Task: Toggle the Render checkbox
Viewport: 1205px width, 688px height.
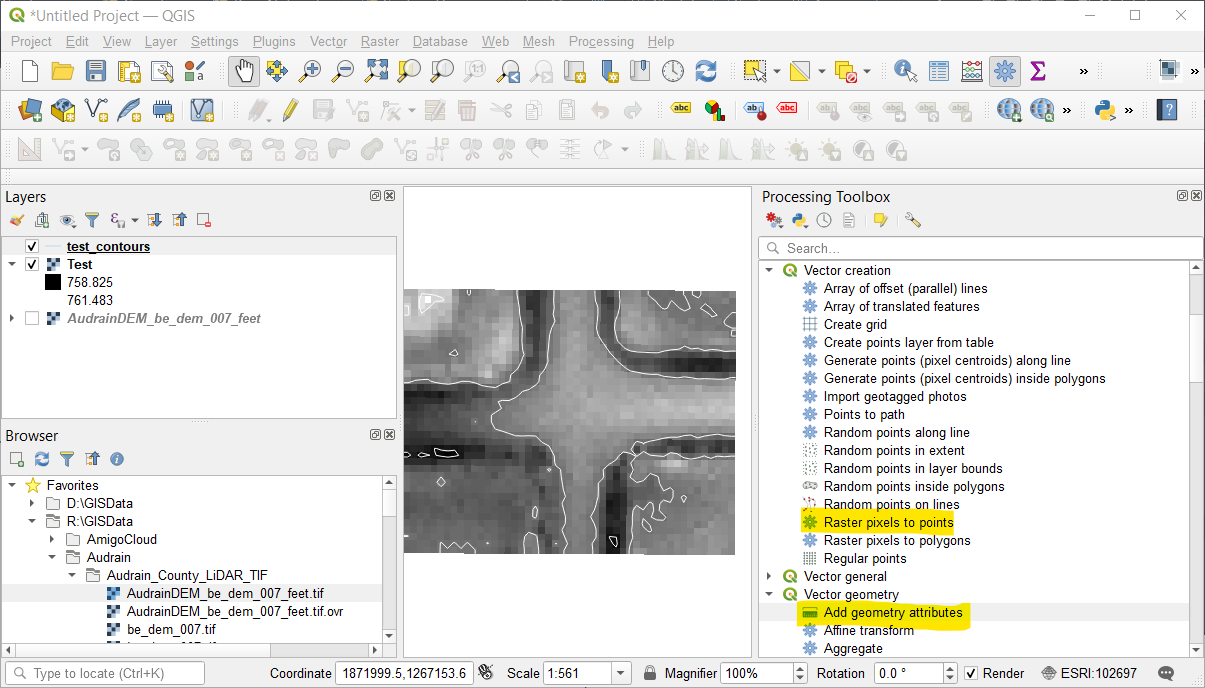Action: 969,673
